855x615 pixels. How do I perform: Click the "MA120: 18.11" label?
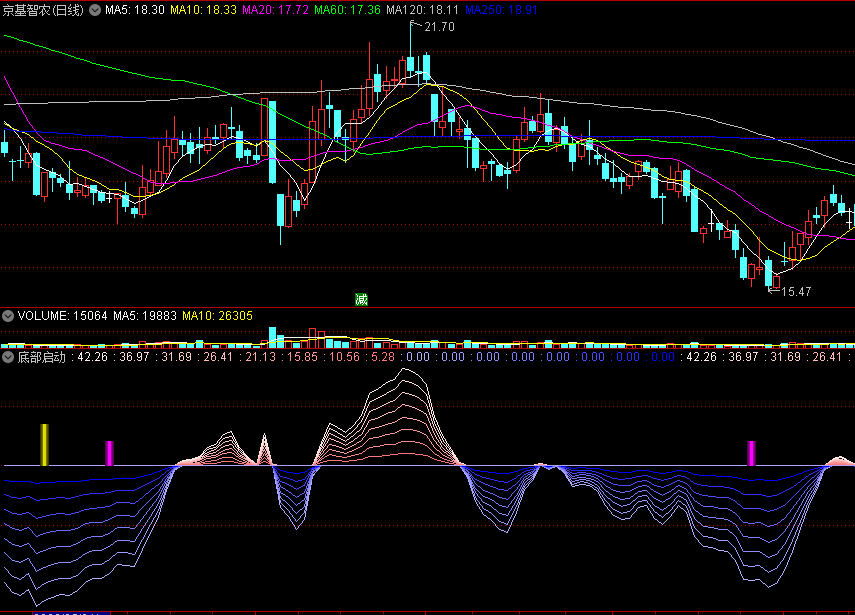point(423,10)
